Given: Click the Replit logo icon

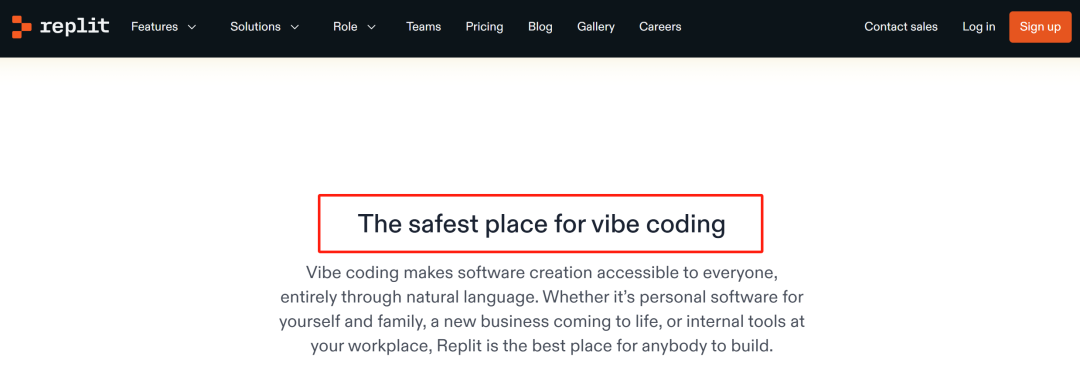Looking at the screenshot, I should coord(21,27).
